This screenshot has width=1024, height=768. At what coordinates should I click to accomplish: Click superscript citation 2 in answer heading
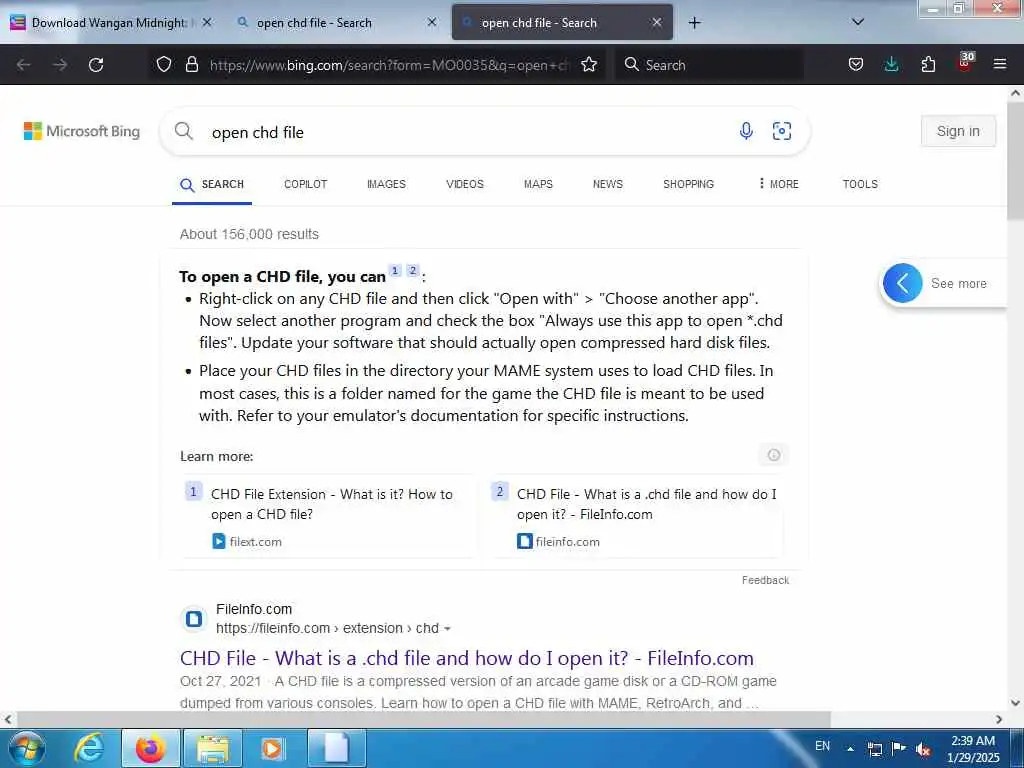click(x=413, y=270)
